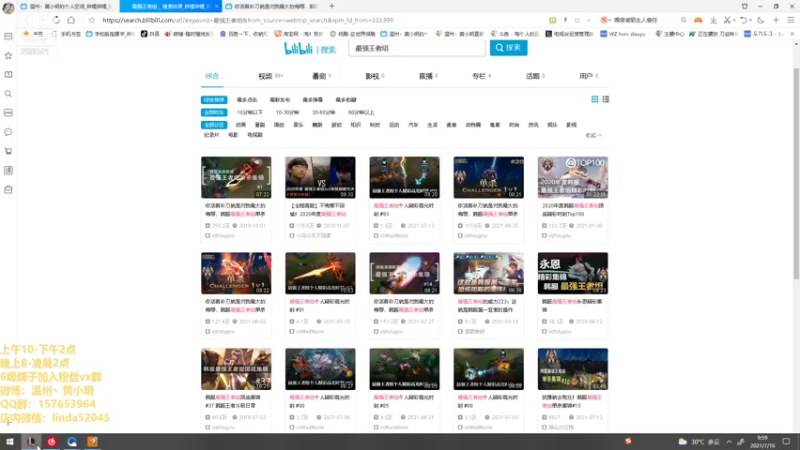The width and height of the screenshot is (800, 450).
Task: Open dropdown arrow beside the undo icon
Action: [x=751, y=20]
